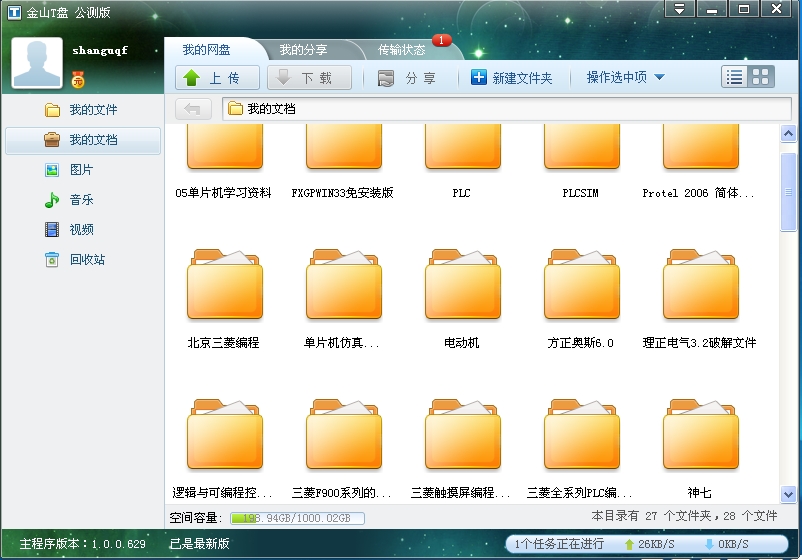
Task: Select the 电动机 folder
Action: point(461,290)
